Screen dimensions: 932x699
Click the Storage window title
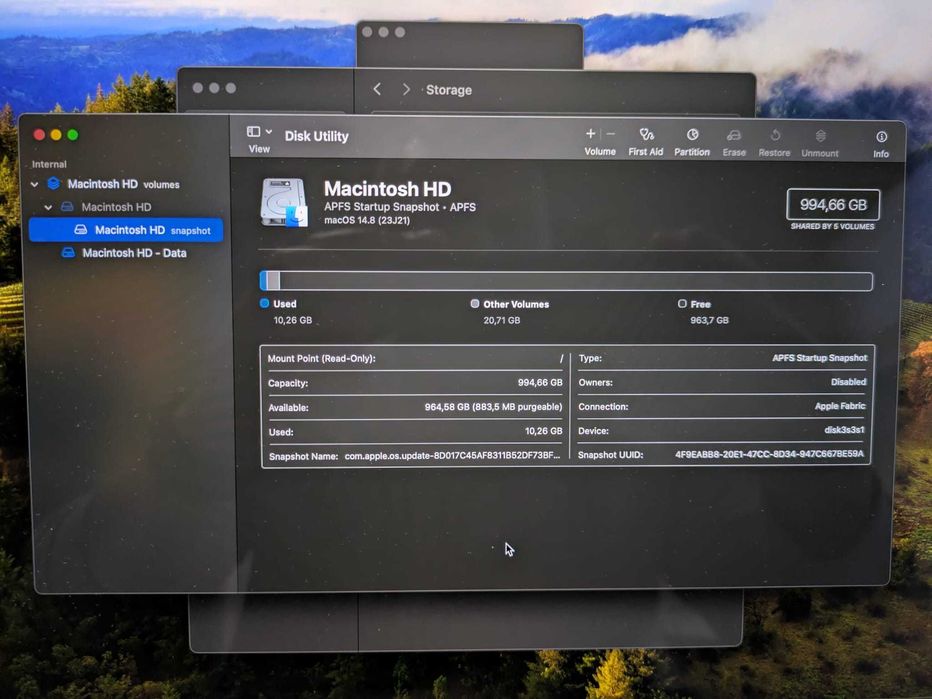[449, 90]
